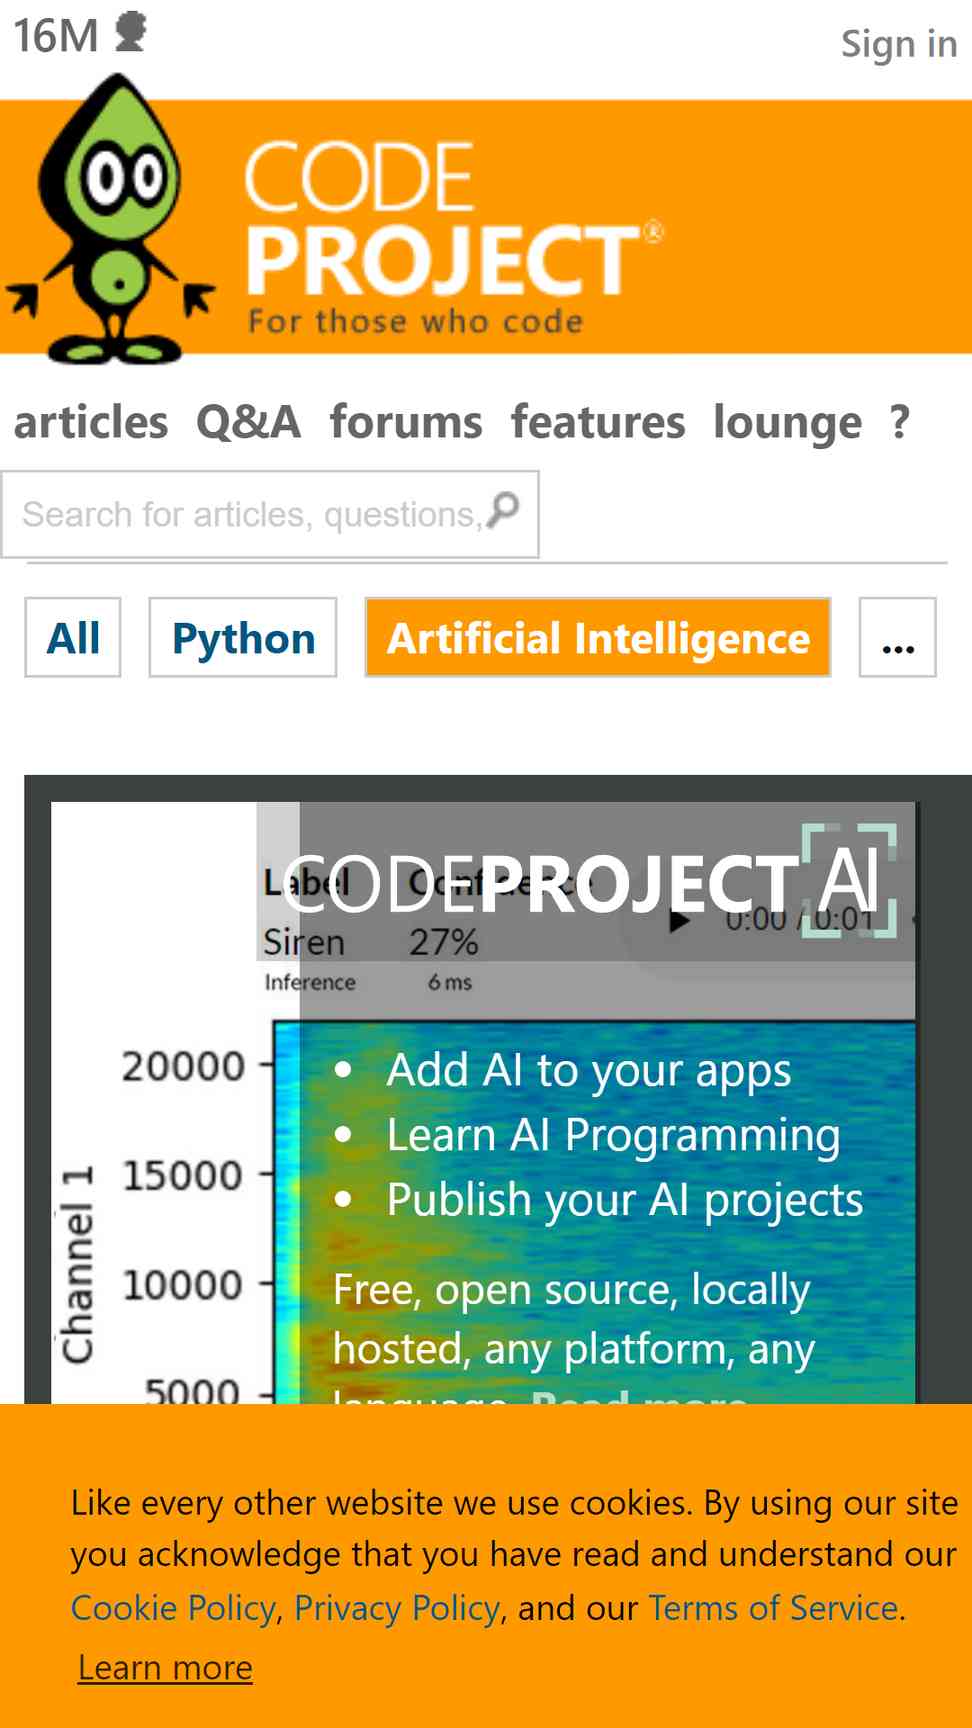The image size is (972, 1728).
Task: Play the audio clip in the banner
Action: (x=679, y=921)
